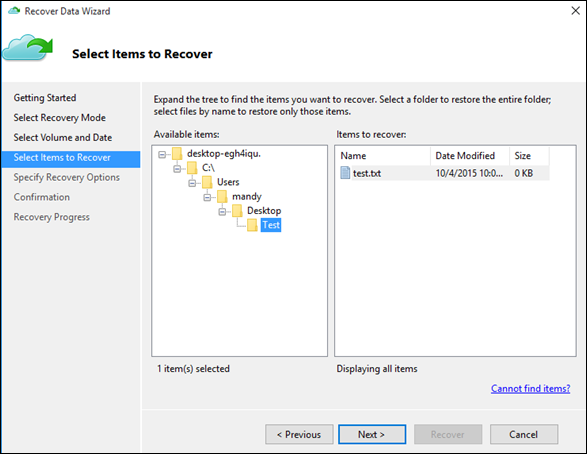
Task: Click the Next button
Action: tap(372, 434)
